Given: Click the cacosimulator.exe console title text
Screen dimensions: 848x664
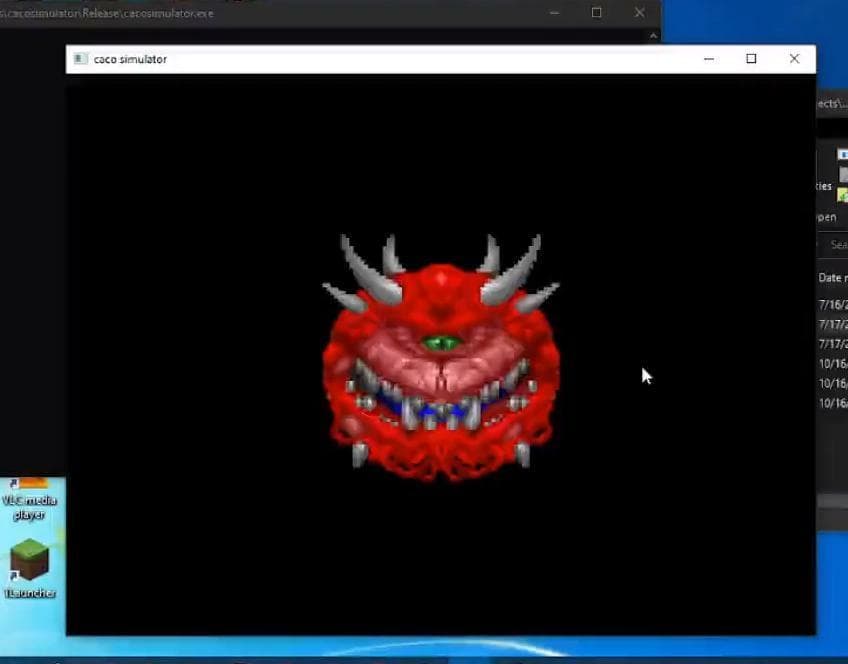Looking at the screenshot, I should click(107, 14).
